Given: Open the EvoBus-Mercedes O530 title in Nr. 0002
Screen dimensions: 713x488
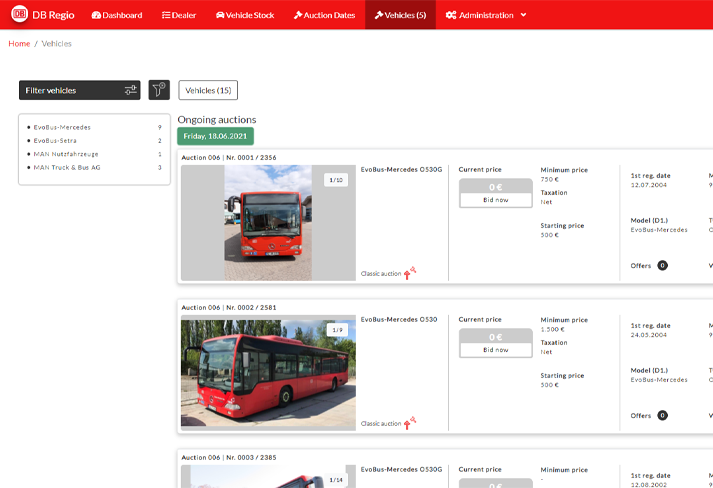Looking at the screenshot, I should [399, 320].
